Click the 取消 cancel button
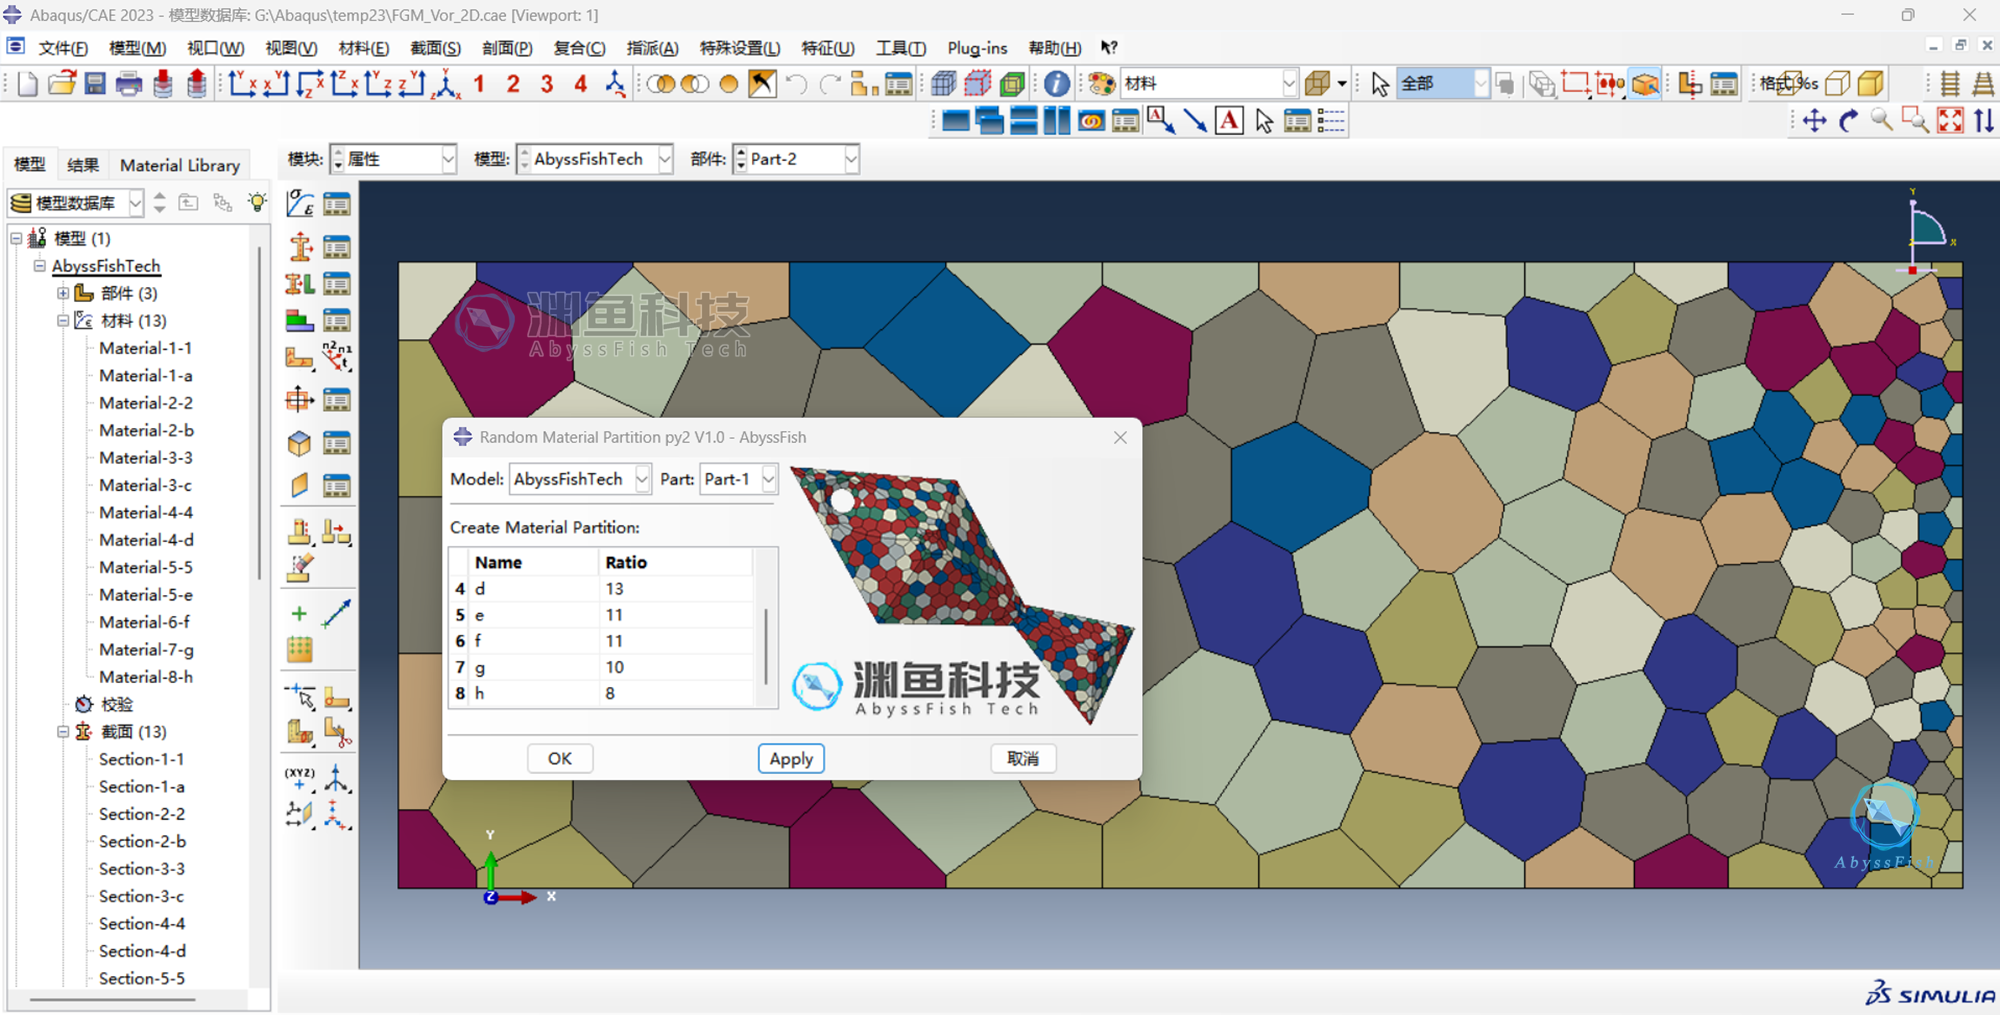2000x1015 pixels. (x=1023, y=758)
